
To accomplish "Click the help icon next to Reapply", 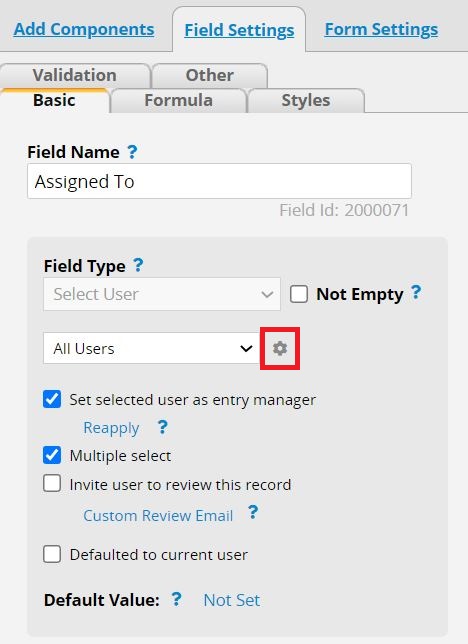I will point(163,427).
